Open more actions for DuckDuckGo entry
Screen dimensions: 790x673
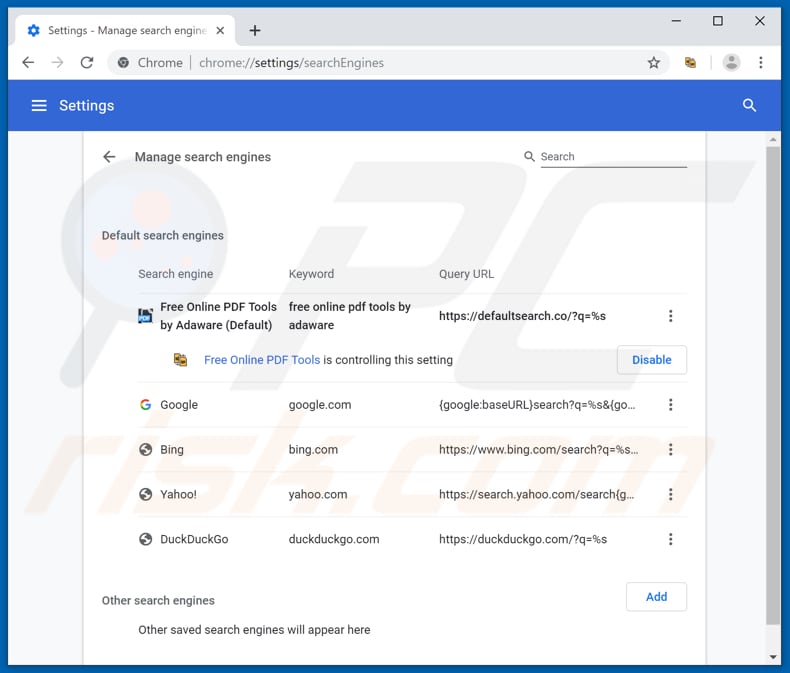[670, 539]
